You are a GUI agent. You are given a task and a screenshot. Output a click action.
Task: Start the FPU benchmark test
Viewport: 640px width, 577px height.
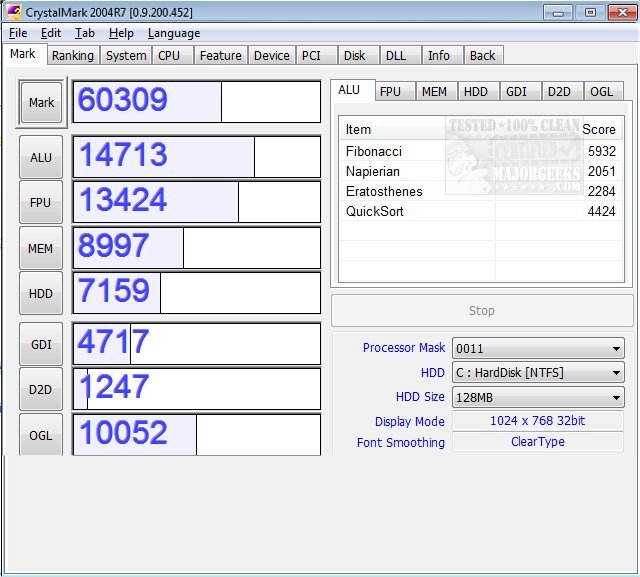point(41,202)
